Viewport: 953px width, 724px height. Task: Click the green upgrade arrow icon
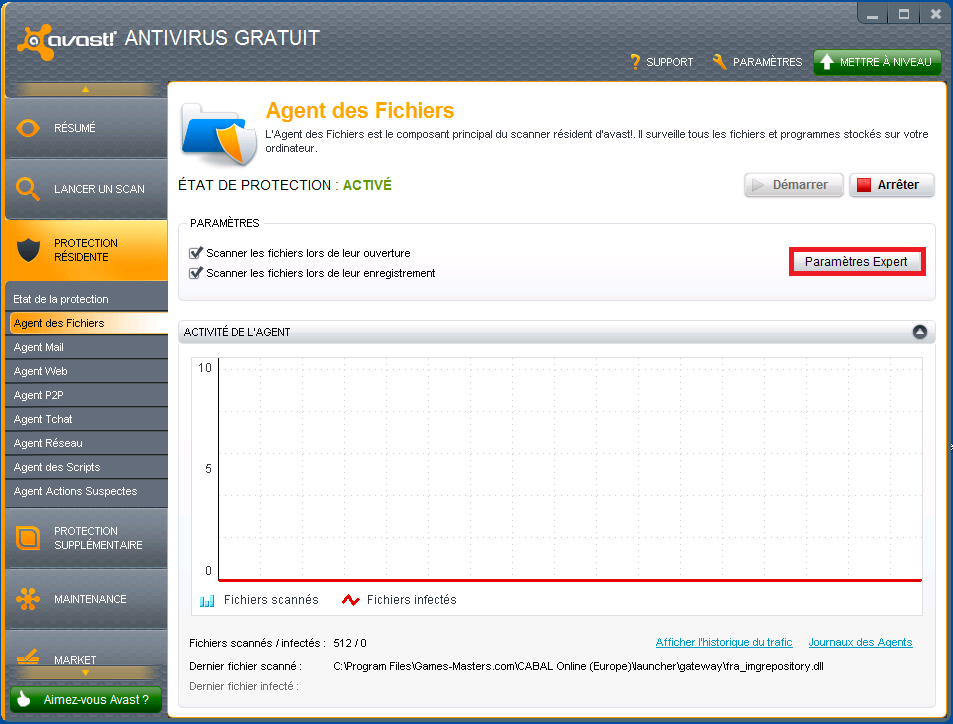tap(827, 61)
